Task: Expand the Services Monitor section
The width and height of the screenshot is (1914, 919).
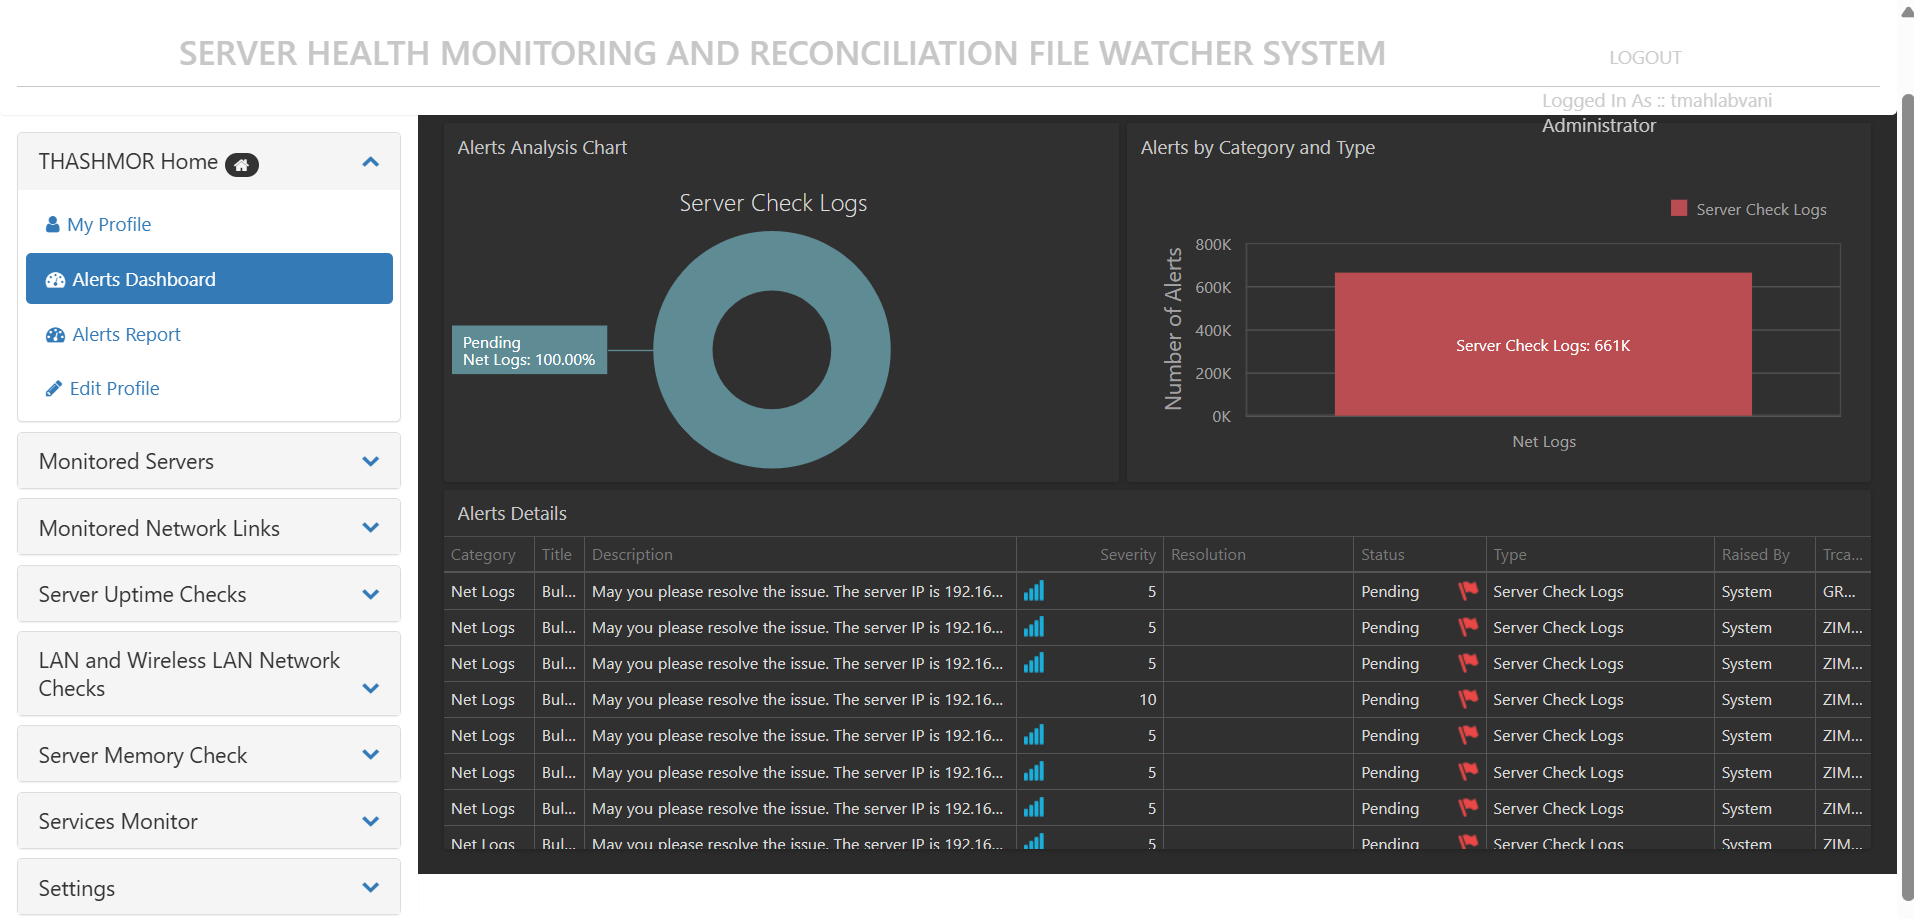Action: (x=209, y=821)
